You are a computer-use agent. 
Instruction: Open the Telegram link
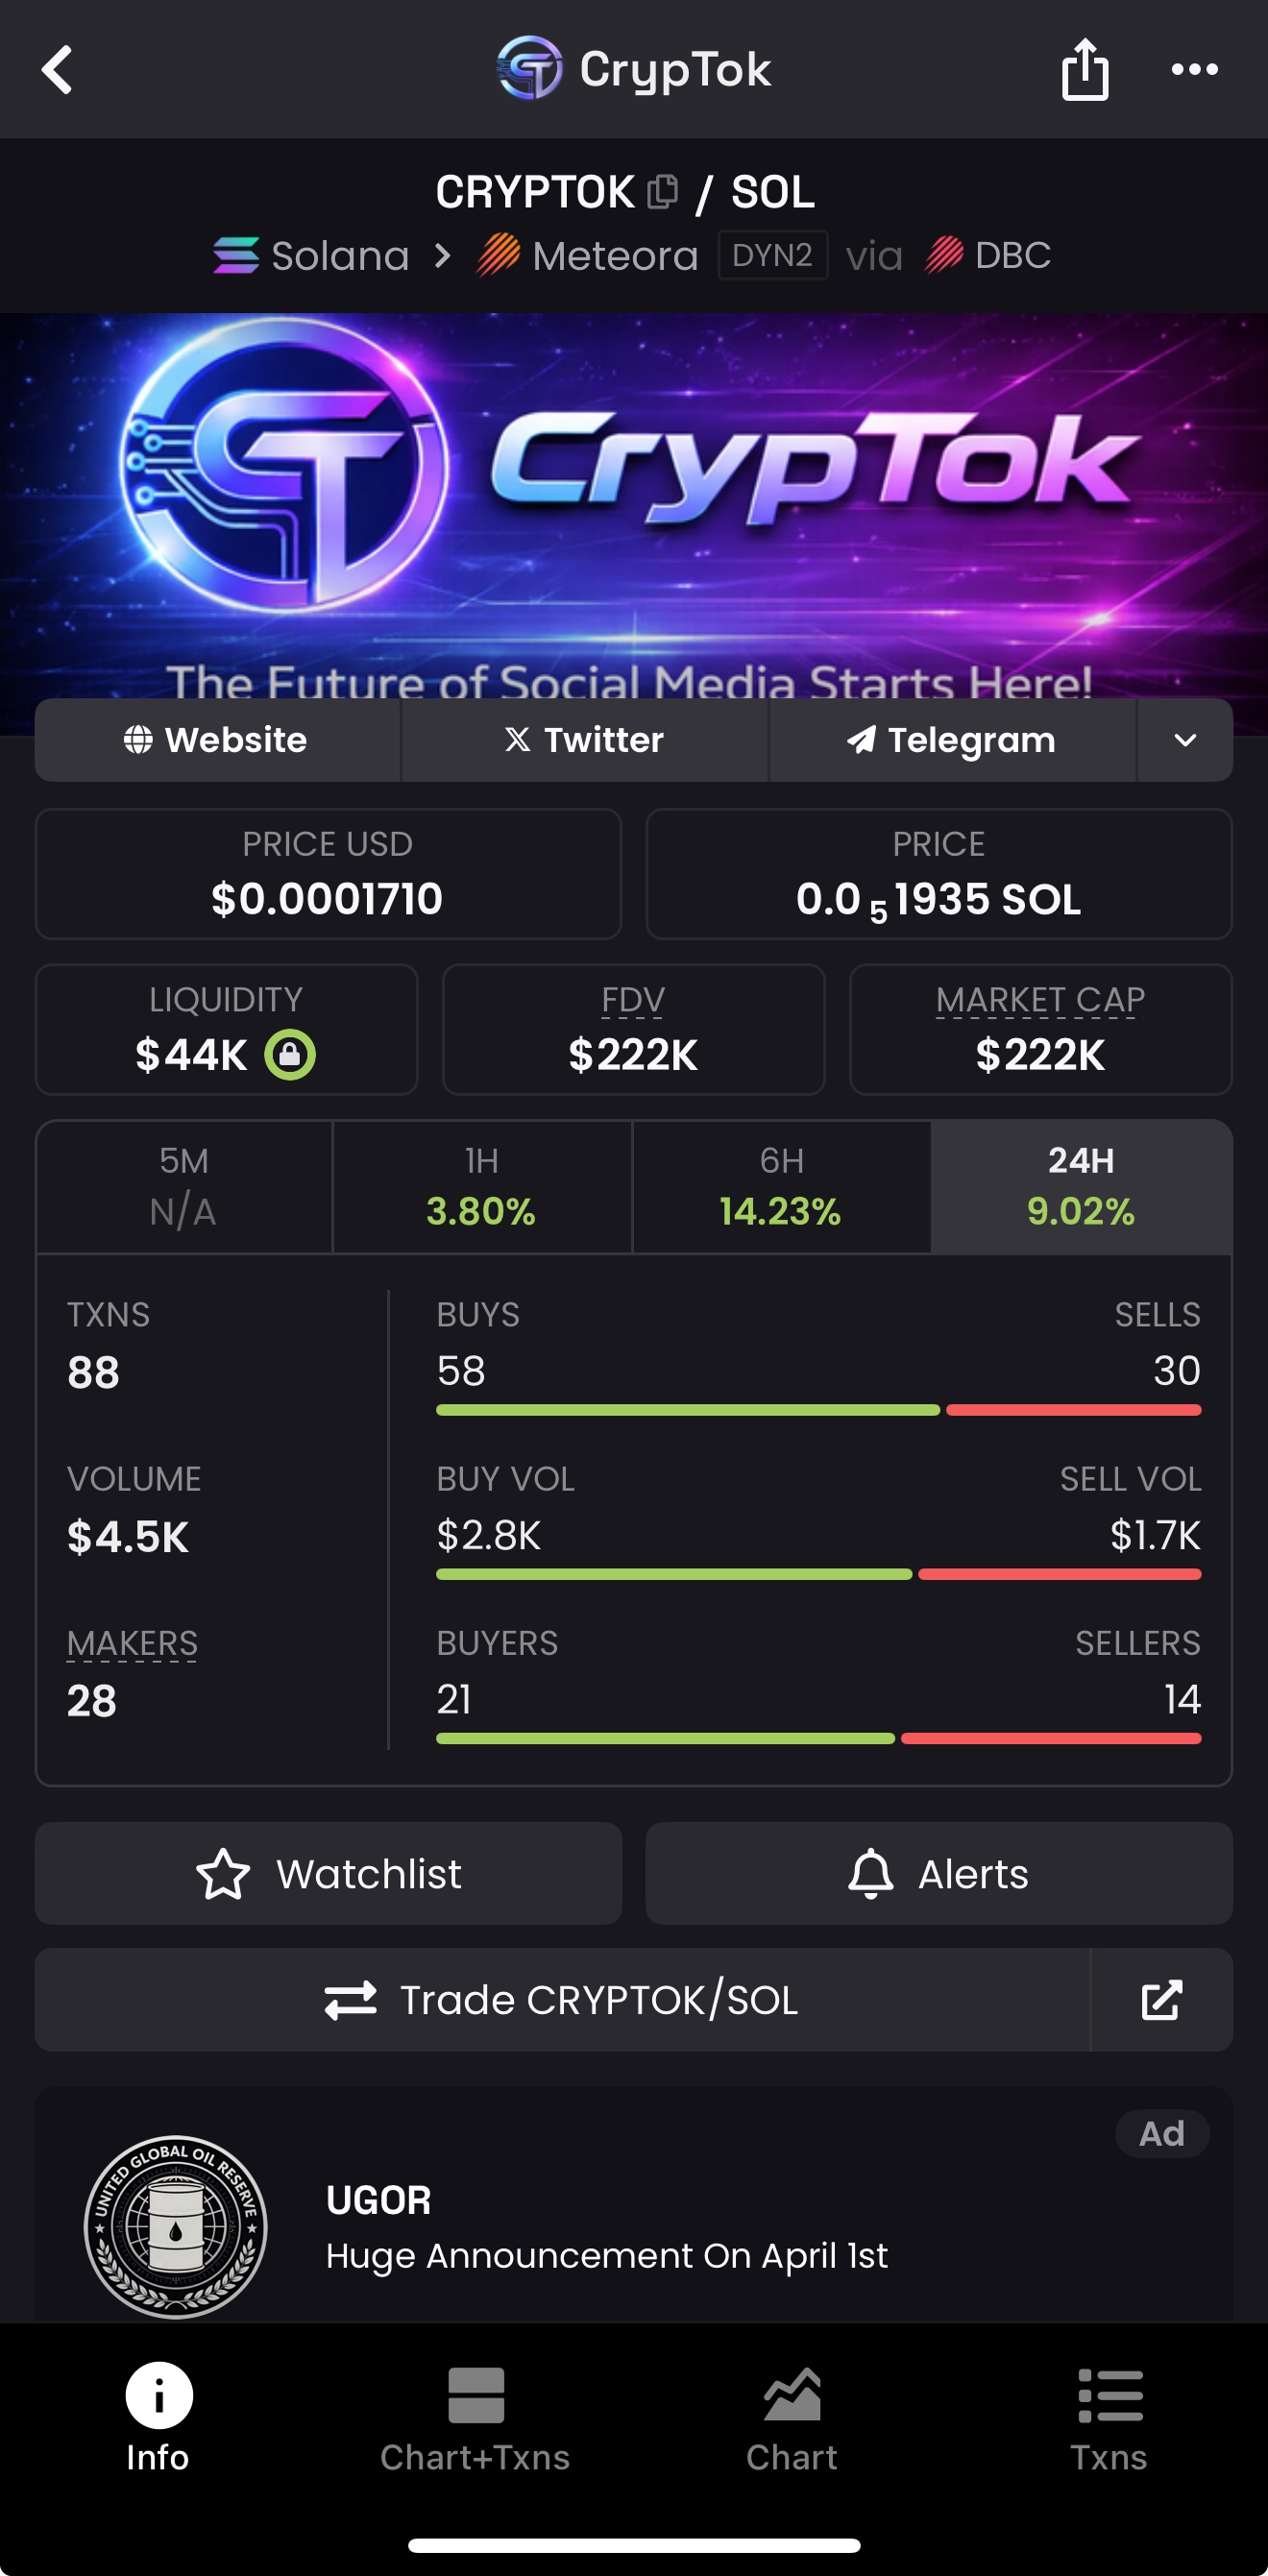(952, 740)
